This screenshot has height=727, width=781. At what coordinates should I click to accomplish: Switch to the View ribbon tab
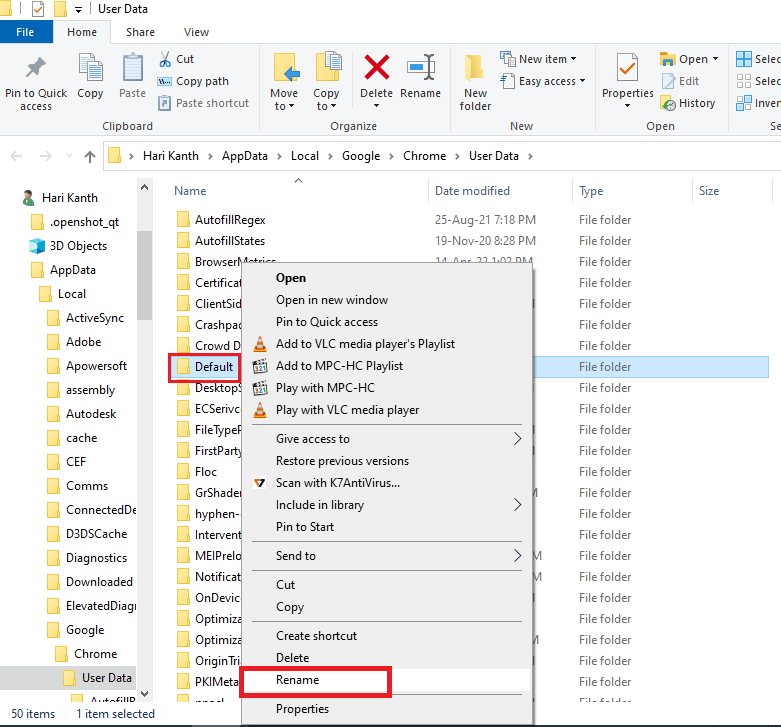196,32
